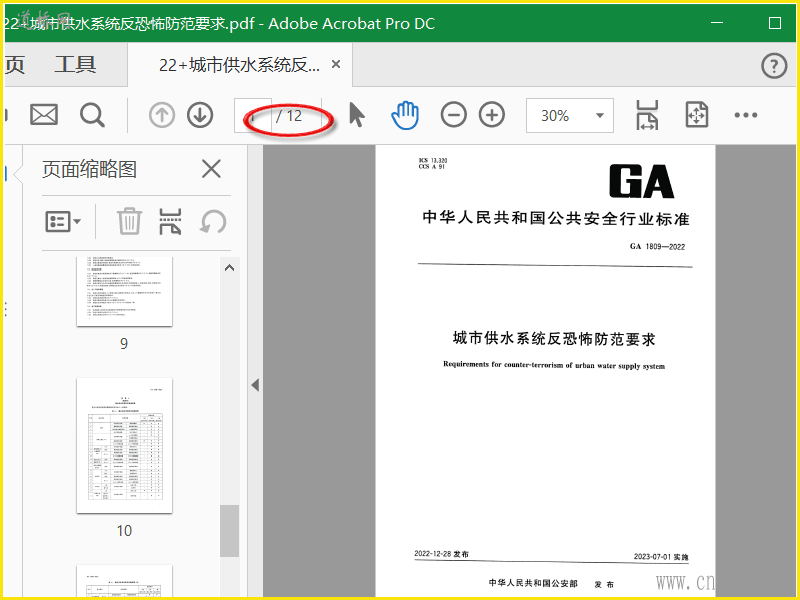Click the standard number GA 1809—2022
This screenshot has width=800, height=600.
657,246
